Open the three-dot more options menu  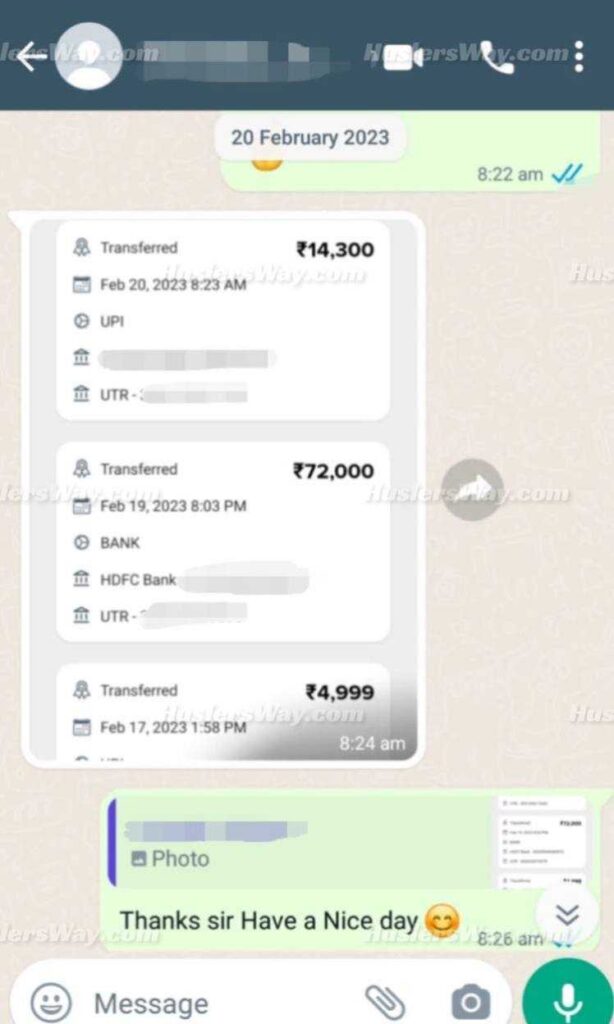point(579,57)
